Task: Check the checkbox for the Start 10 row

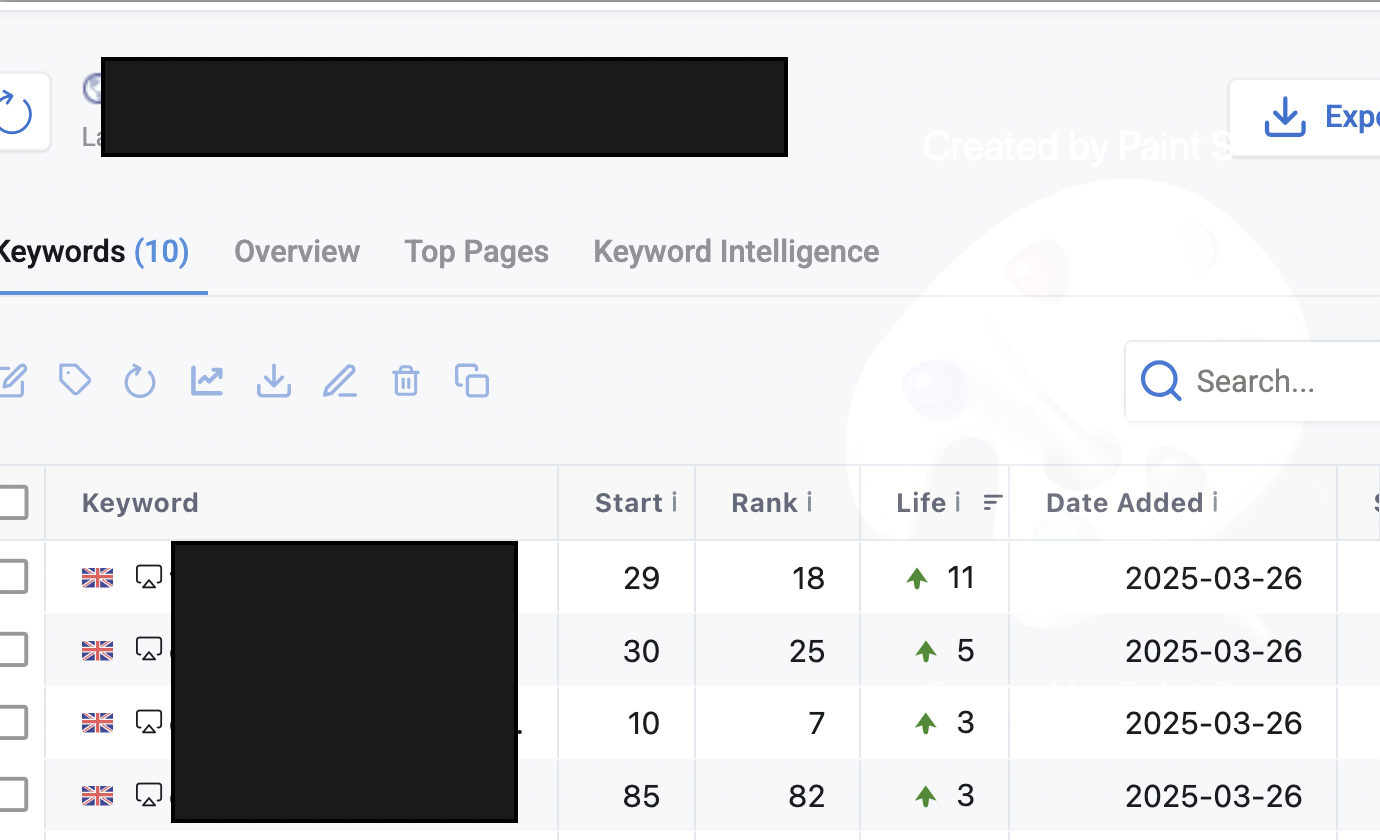Action: (x=12, y=722)
